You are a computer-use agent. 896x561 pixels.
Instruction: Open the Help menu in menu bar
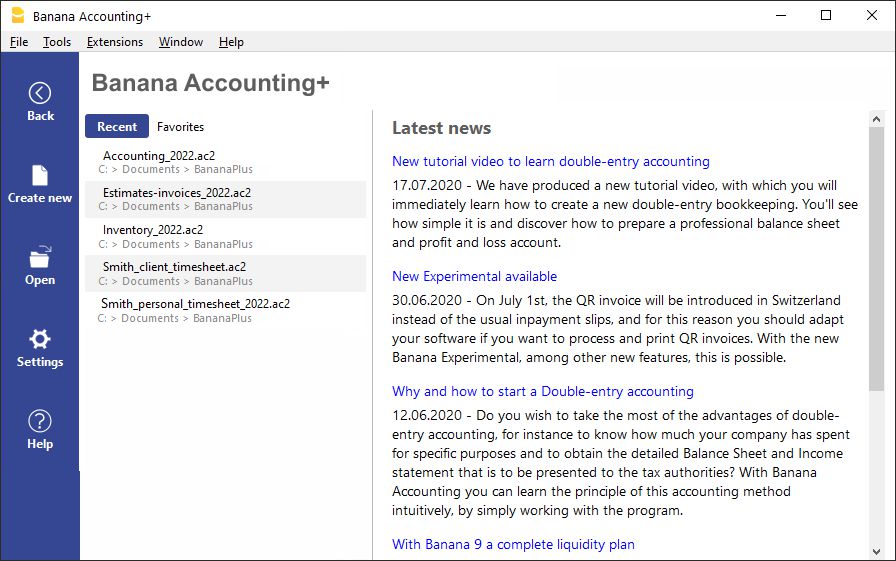coord(231,42)
